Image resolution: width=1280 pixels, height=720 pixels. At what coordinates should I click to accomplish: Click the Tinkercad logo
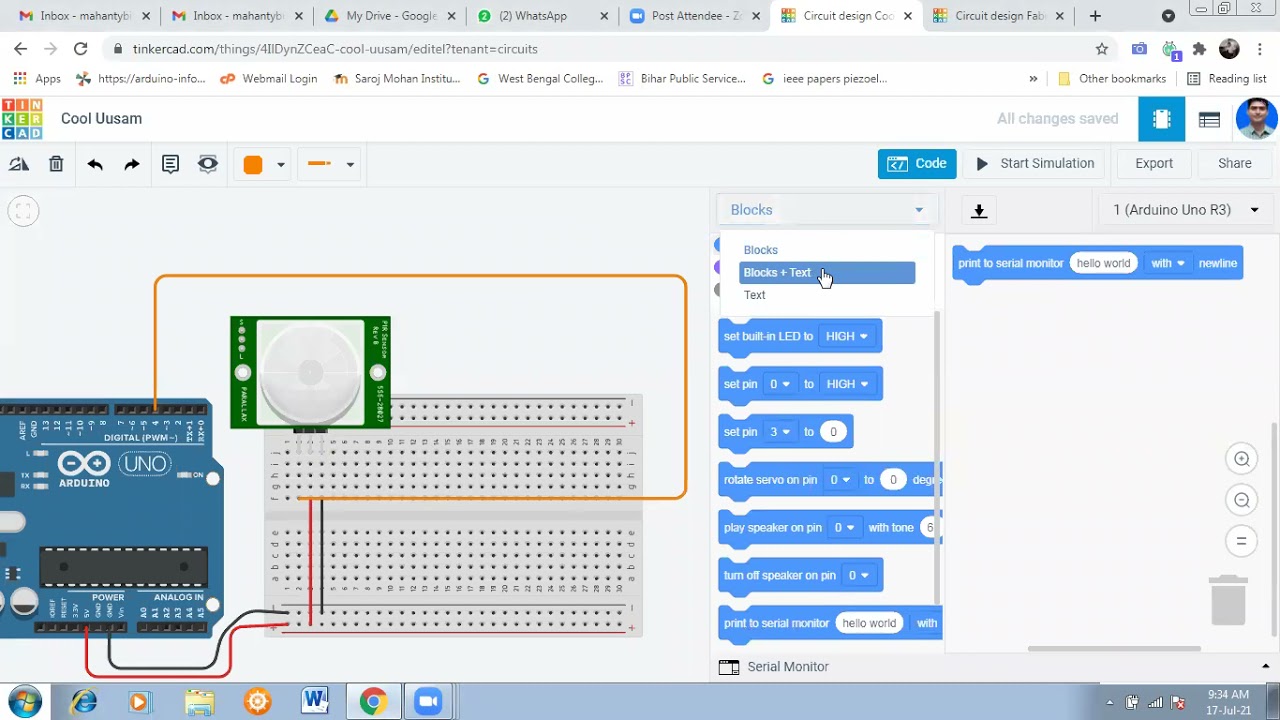pos(22,119)
